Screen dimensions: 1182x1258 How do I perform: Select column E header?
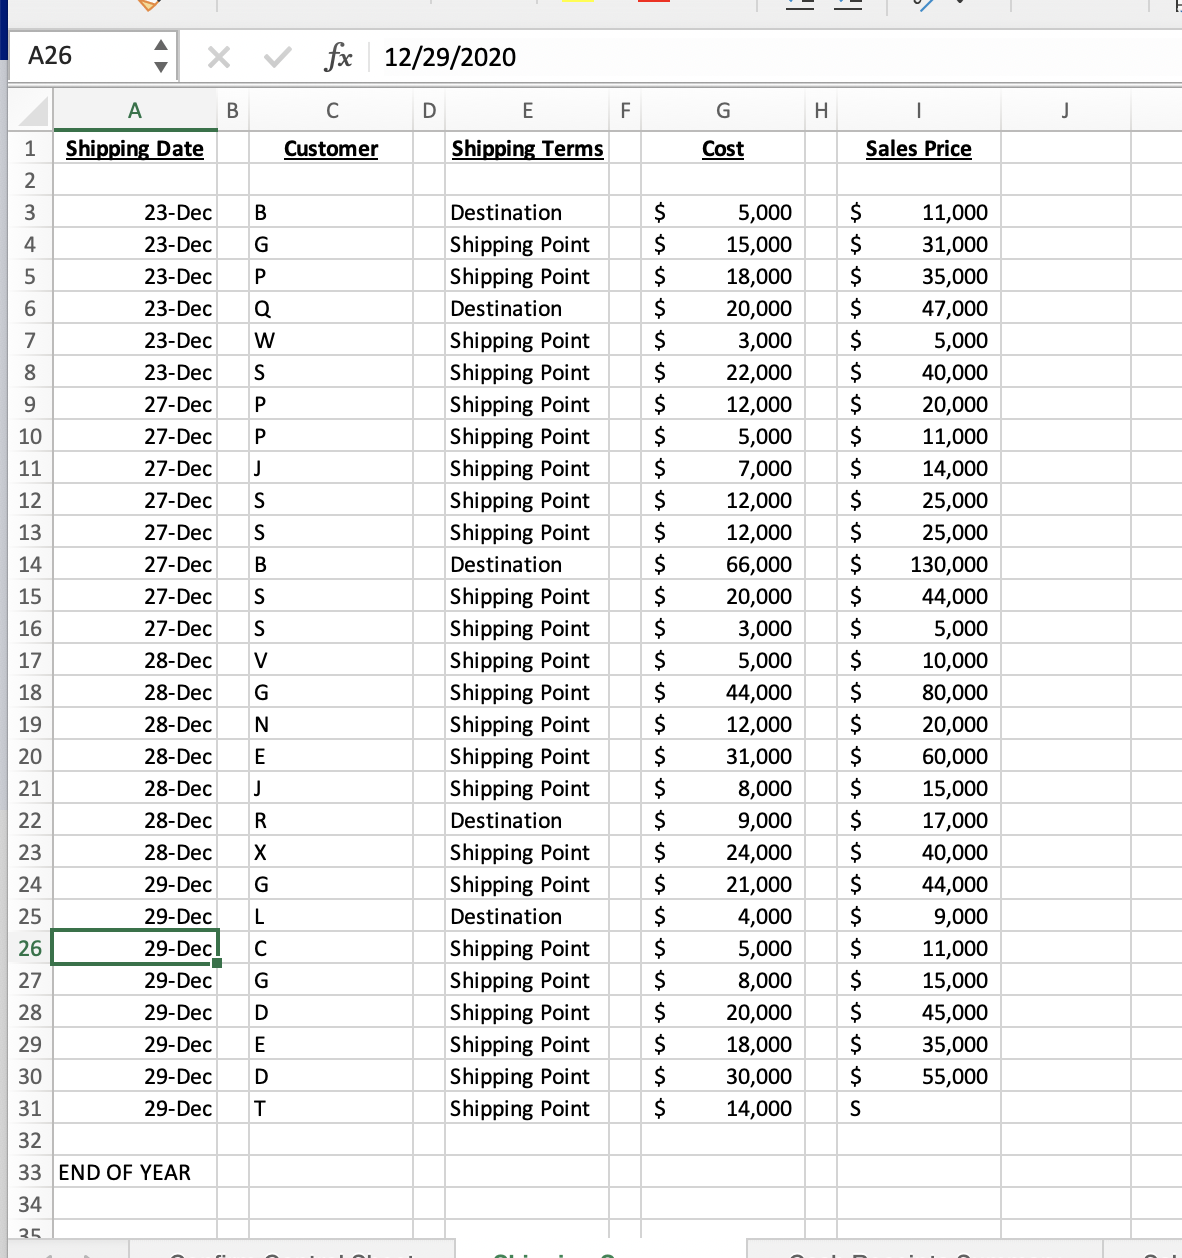pyautogui.click(x=527, y=111)
